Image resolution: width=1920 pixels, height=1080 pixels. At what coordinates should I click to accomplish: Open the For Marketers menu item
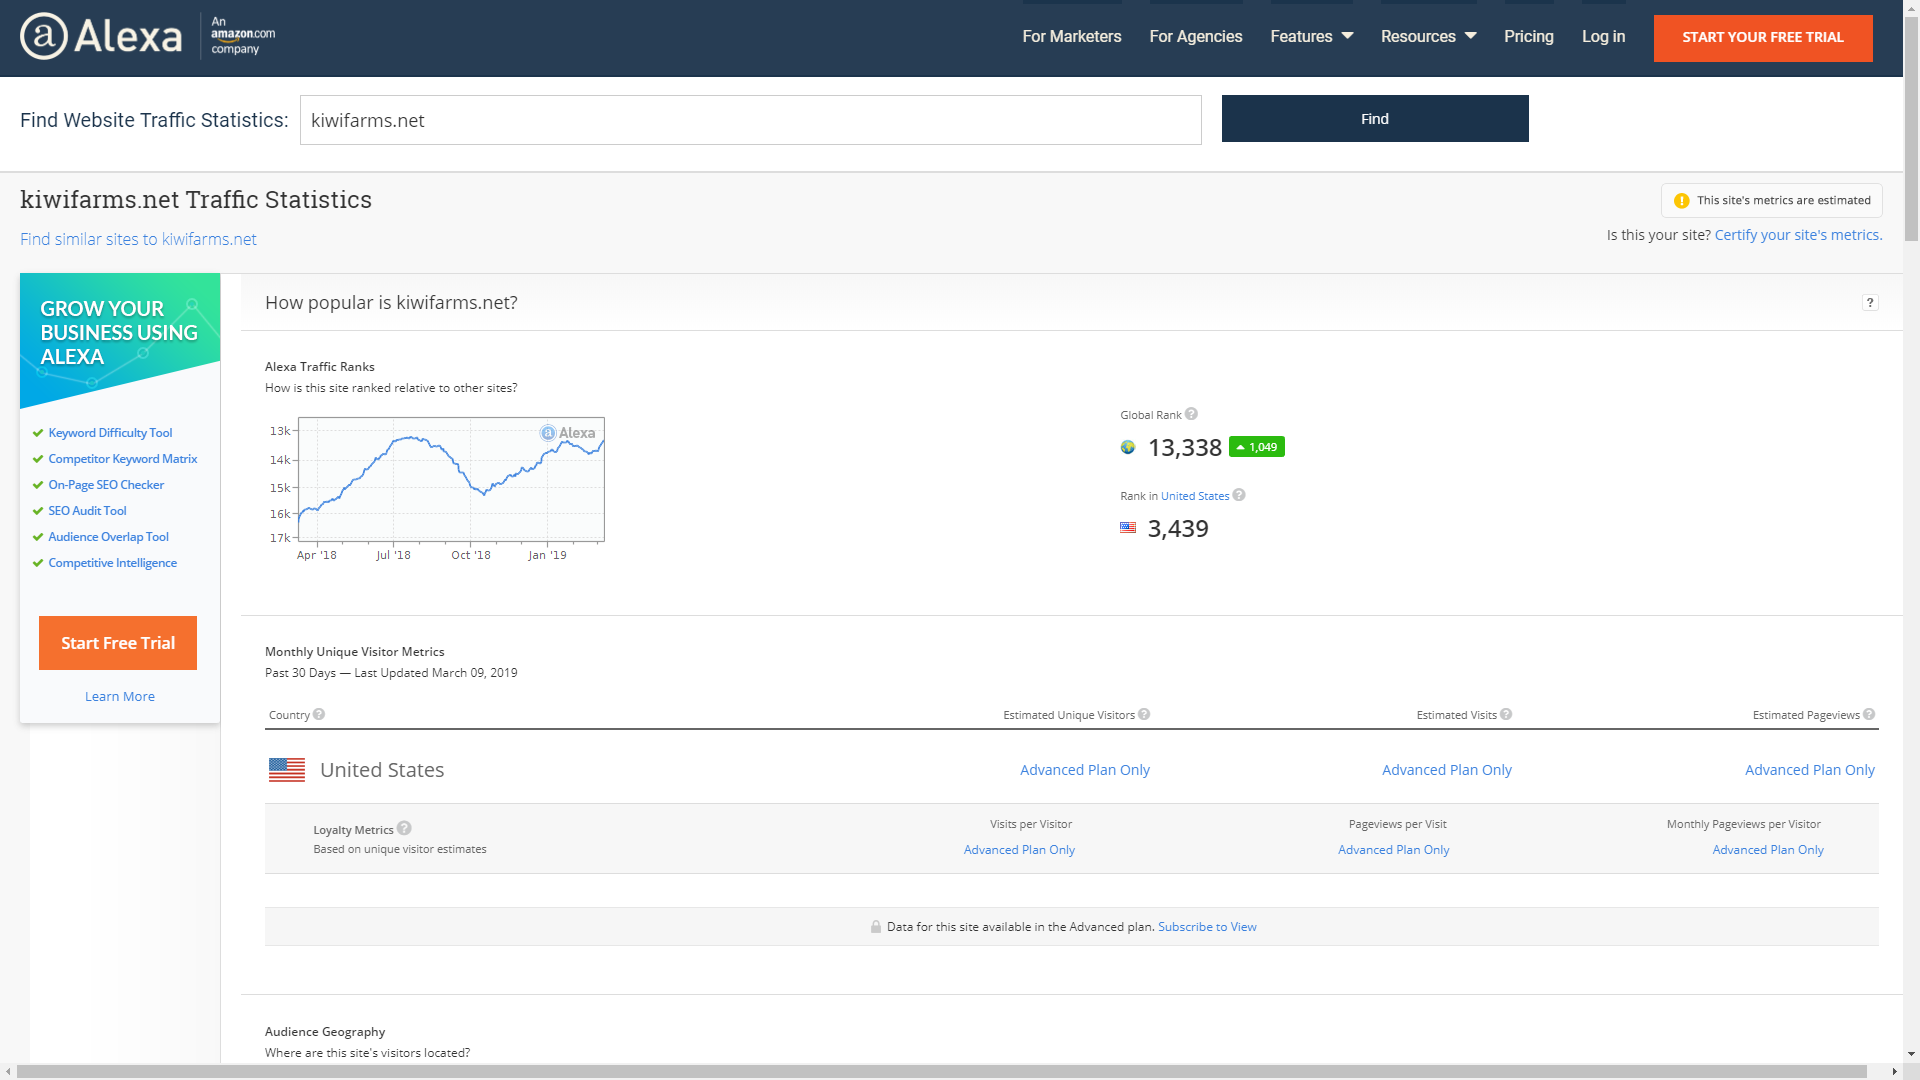click(x=1072, y=37)
